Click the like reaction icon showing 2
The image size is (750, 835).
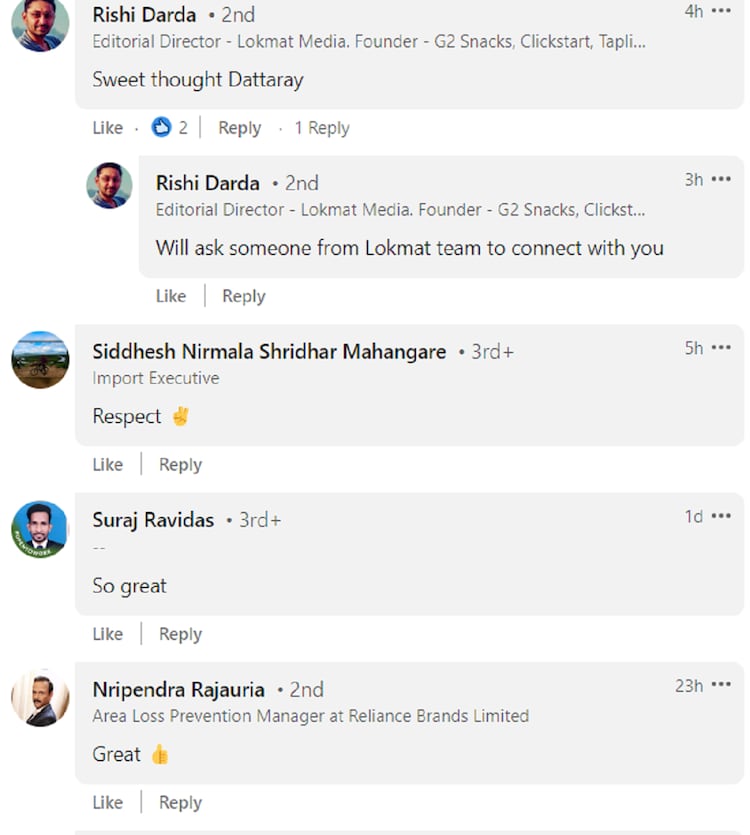[x=162, y=128]
